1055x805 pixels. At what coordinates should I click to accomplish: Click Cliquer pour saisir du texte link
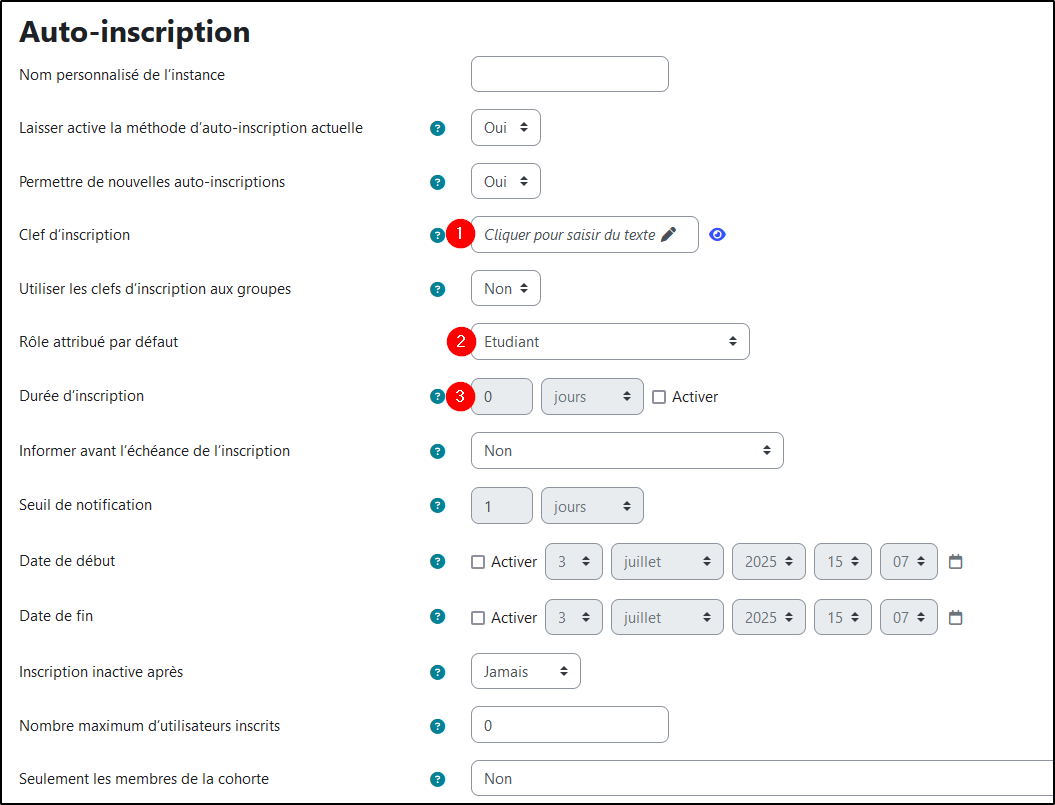[x=569, y=234]
